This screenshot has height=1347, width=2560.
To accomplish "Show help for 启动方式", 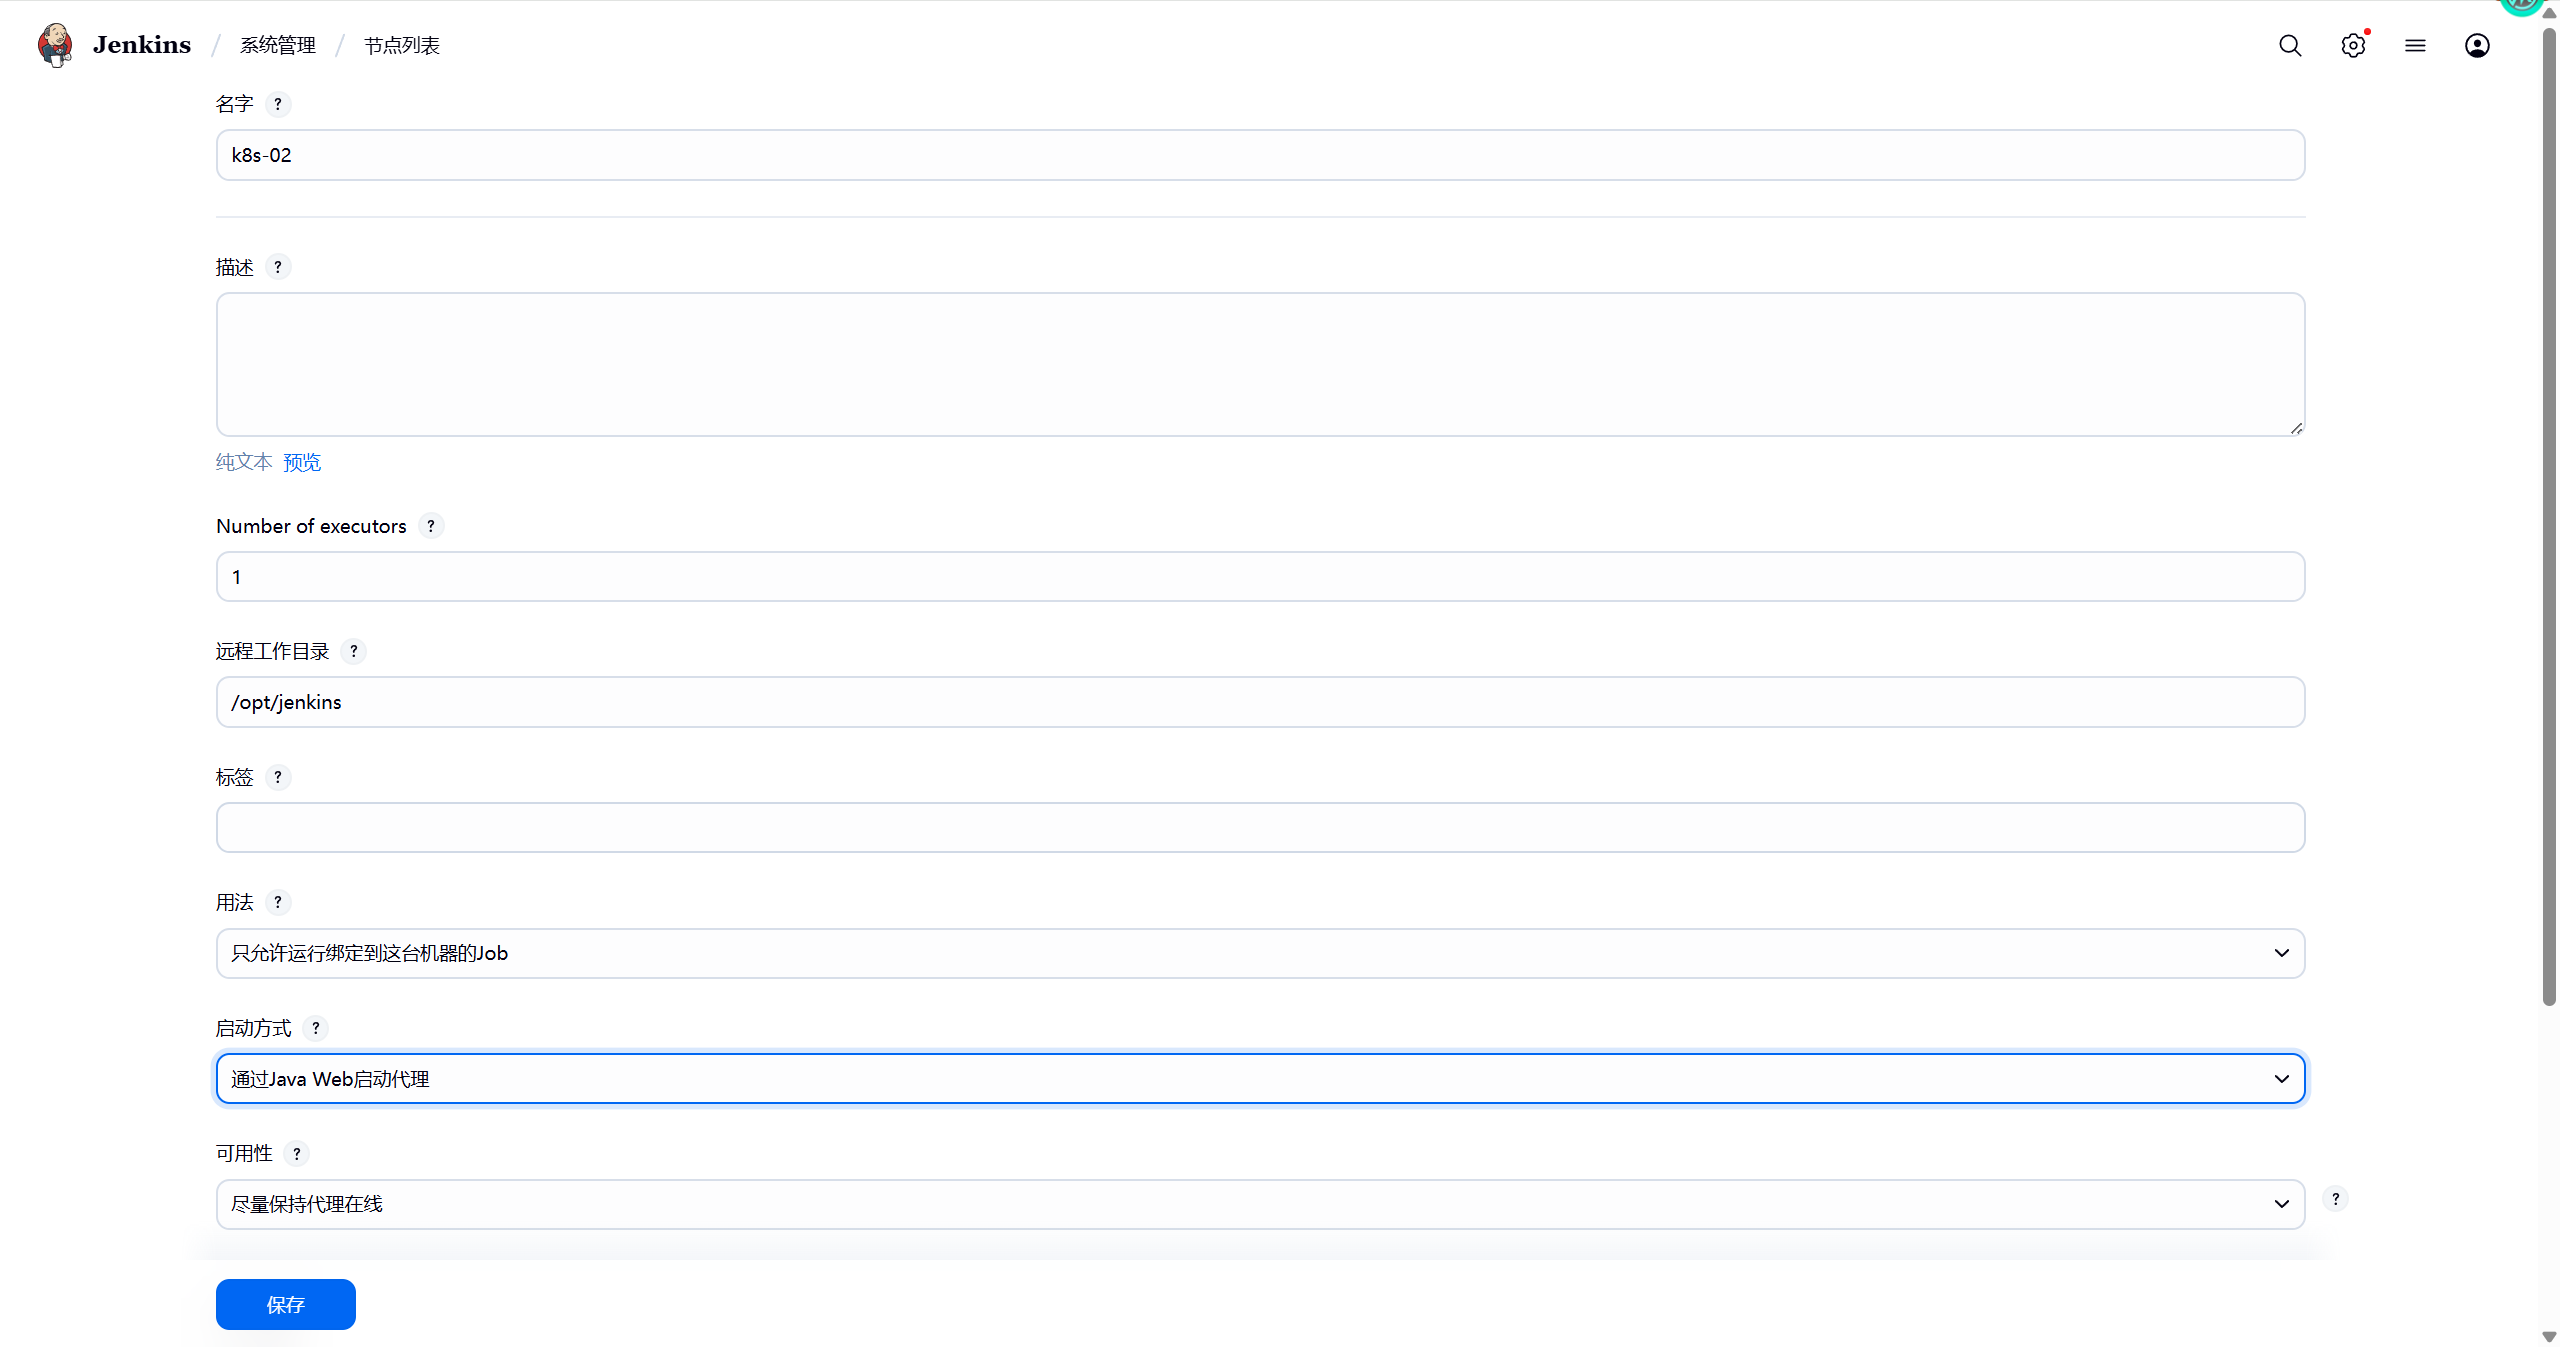I will point(316,1028).
